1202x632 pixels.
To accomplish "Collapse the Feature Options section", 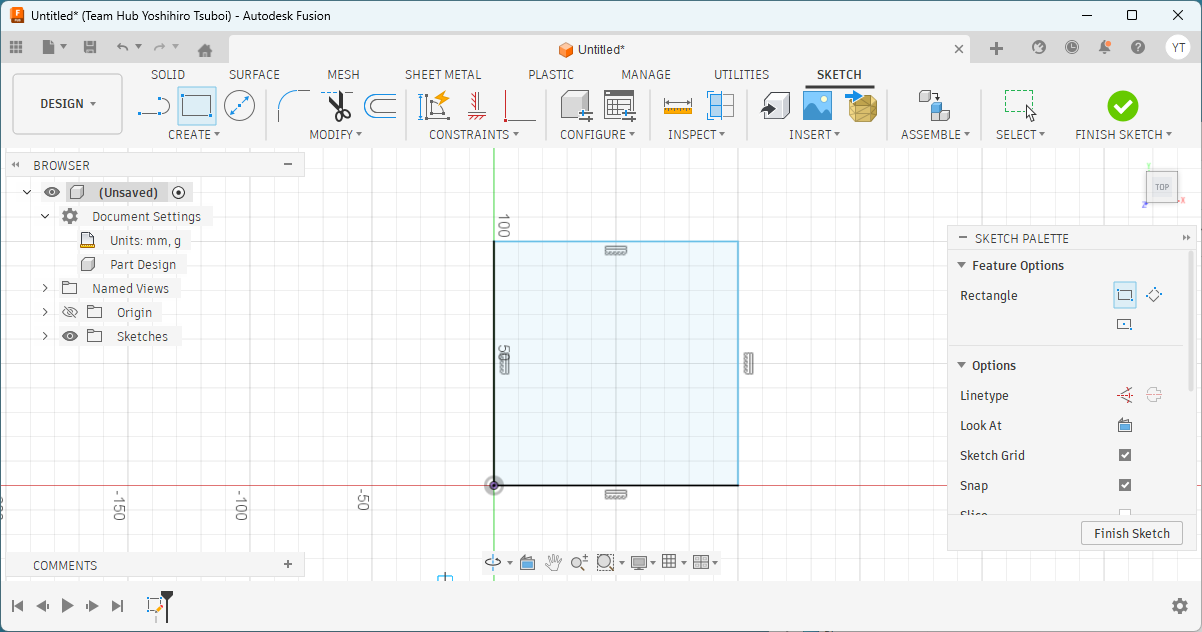I will click(961, 265).
